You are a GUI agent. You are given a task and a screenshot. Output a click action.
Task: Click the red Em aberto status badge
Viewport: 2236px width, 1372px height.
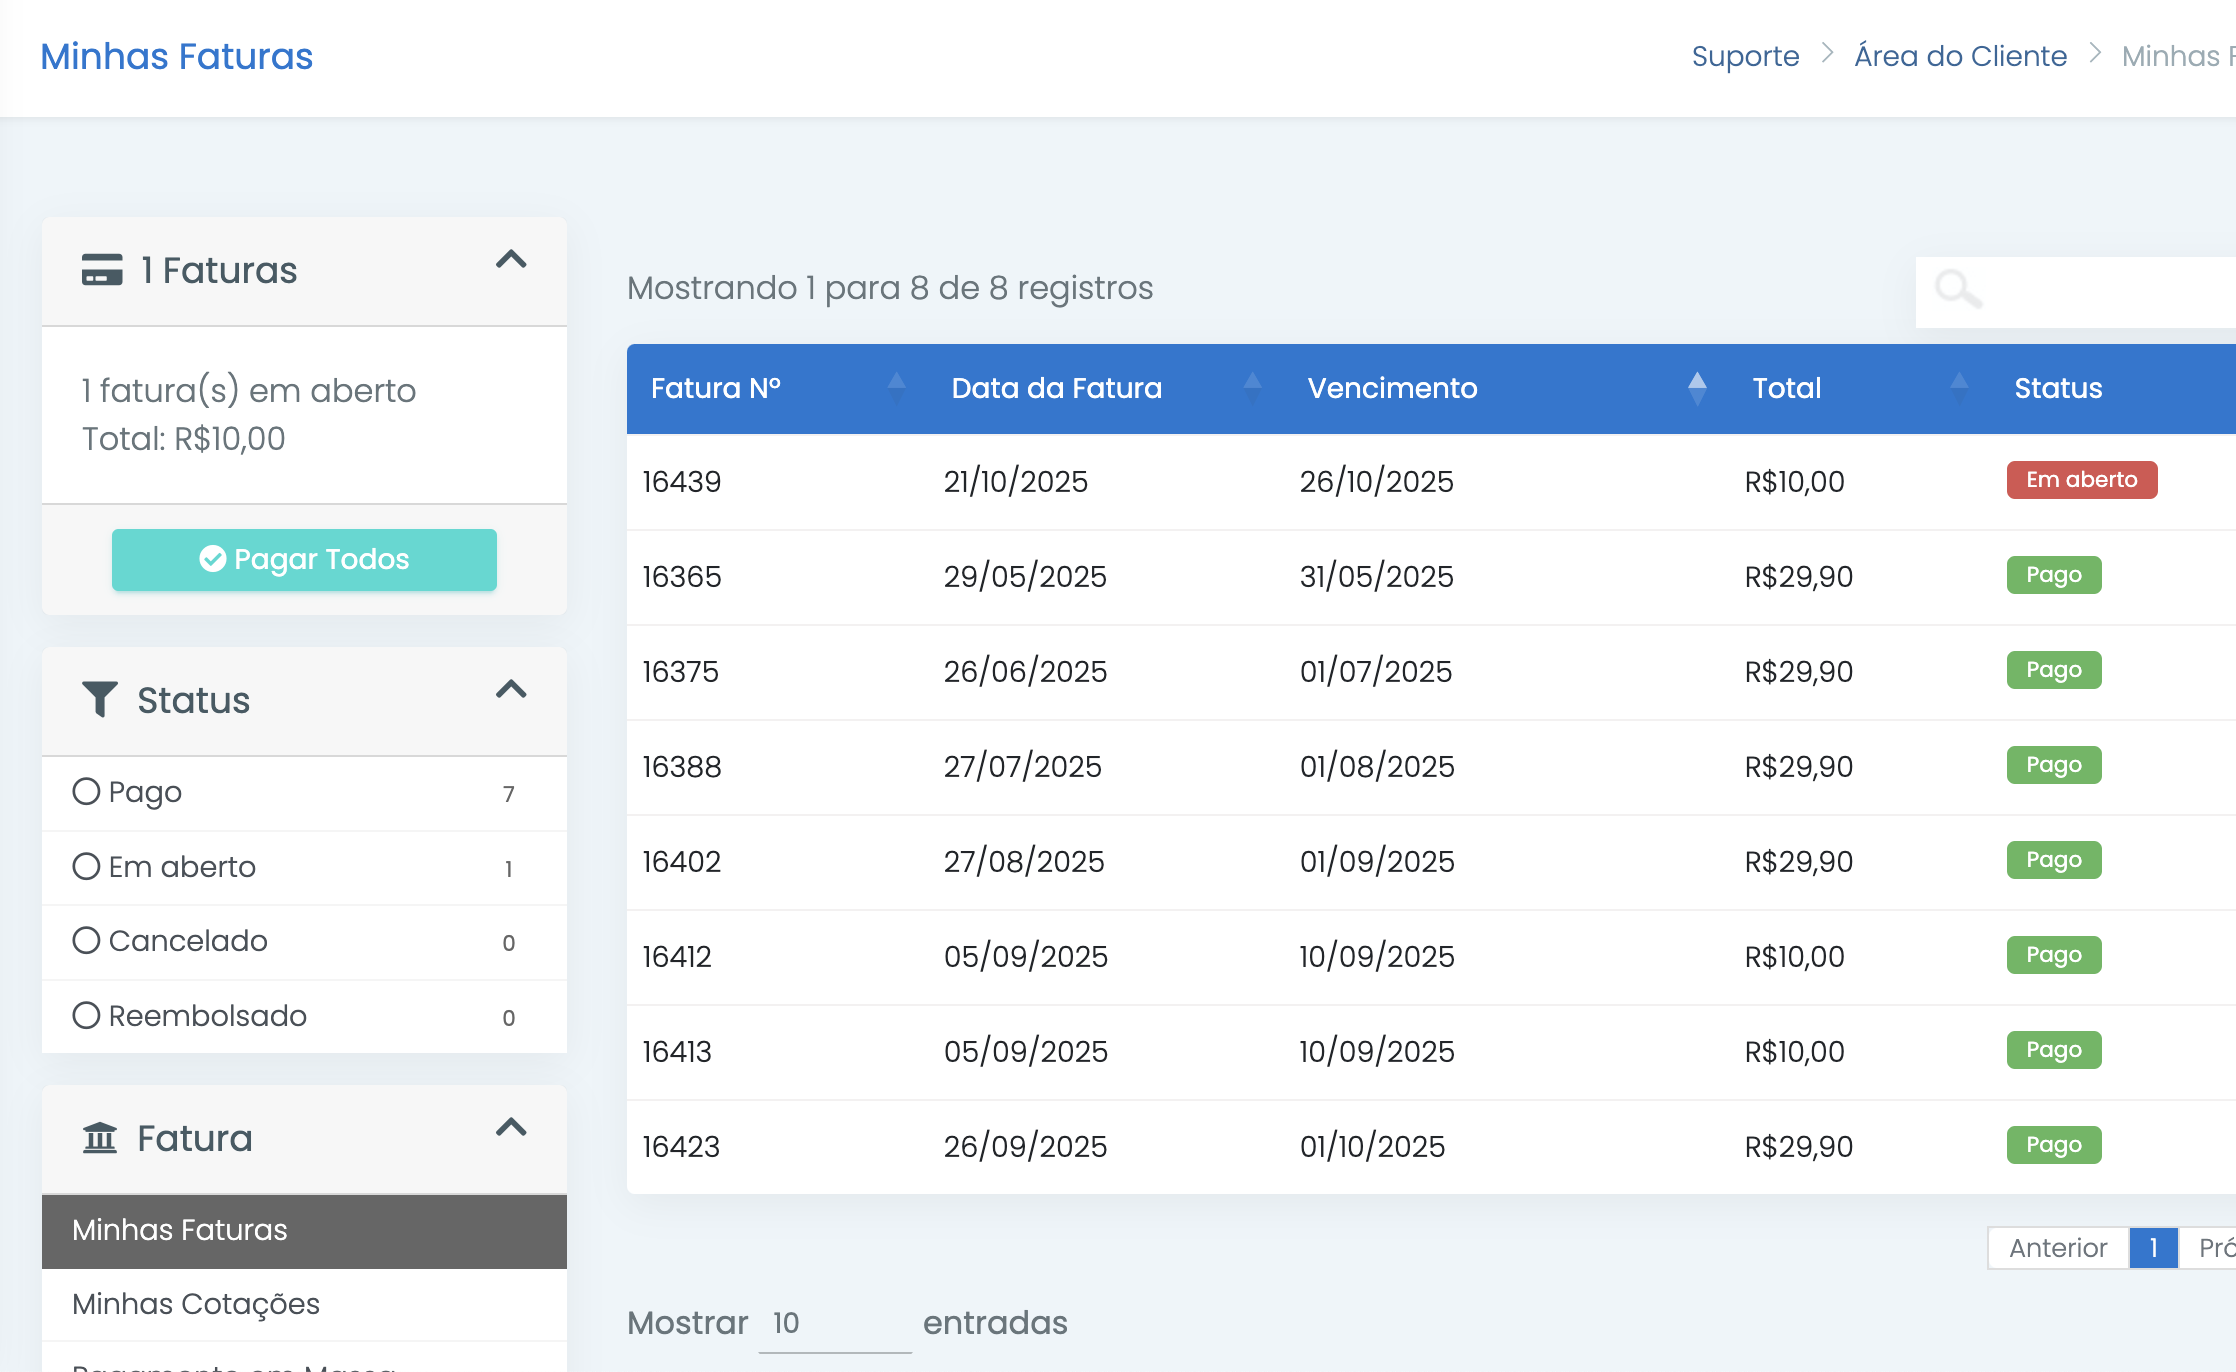click(2081, 480)
